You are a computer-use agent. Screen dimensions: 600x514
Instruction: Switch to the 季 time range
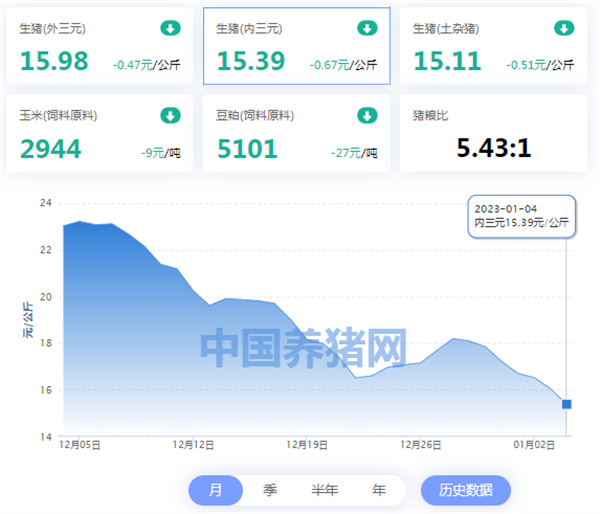tap(270, 490)
